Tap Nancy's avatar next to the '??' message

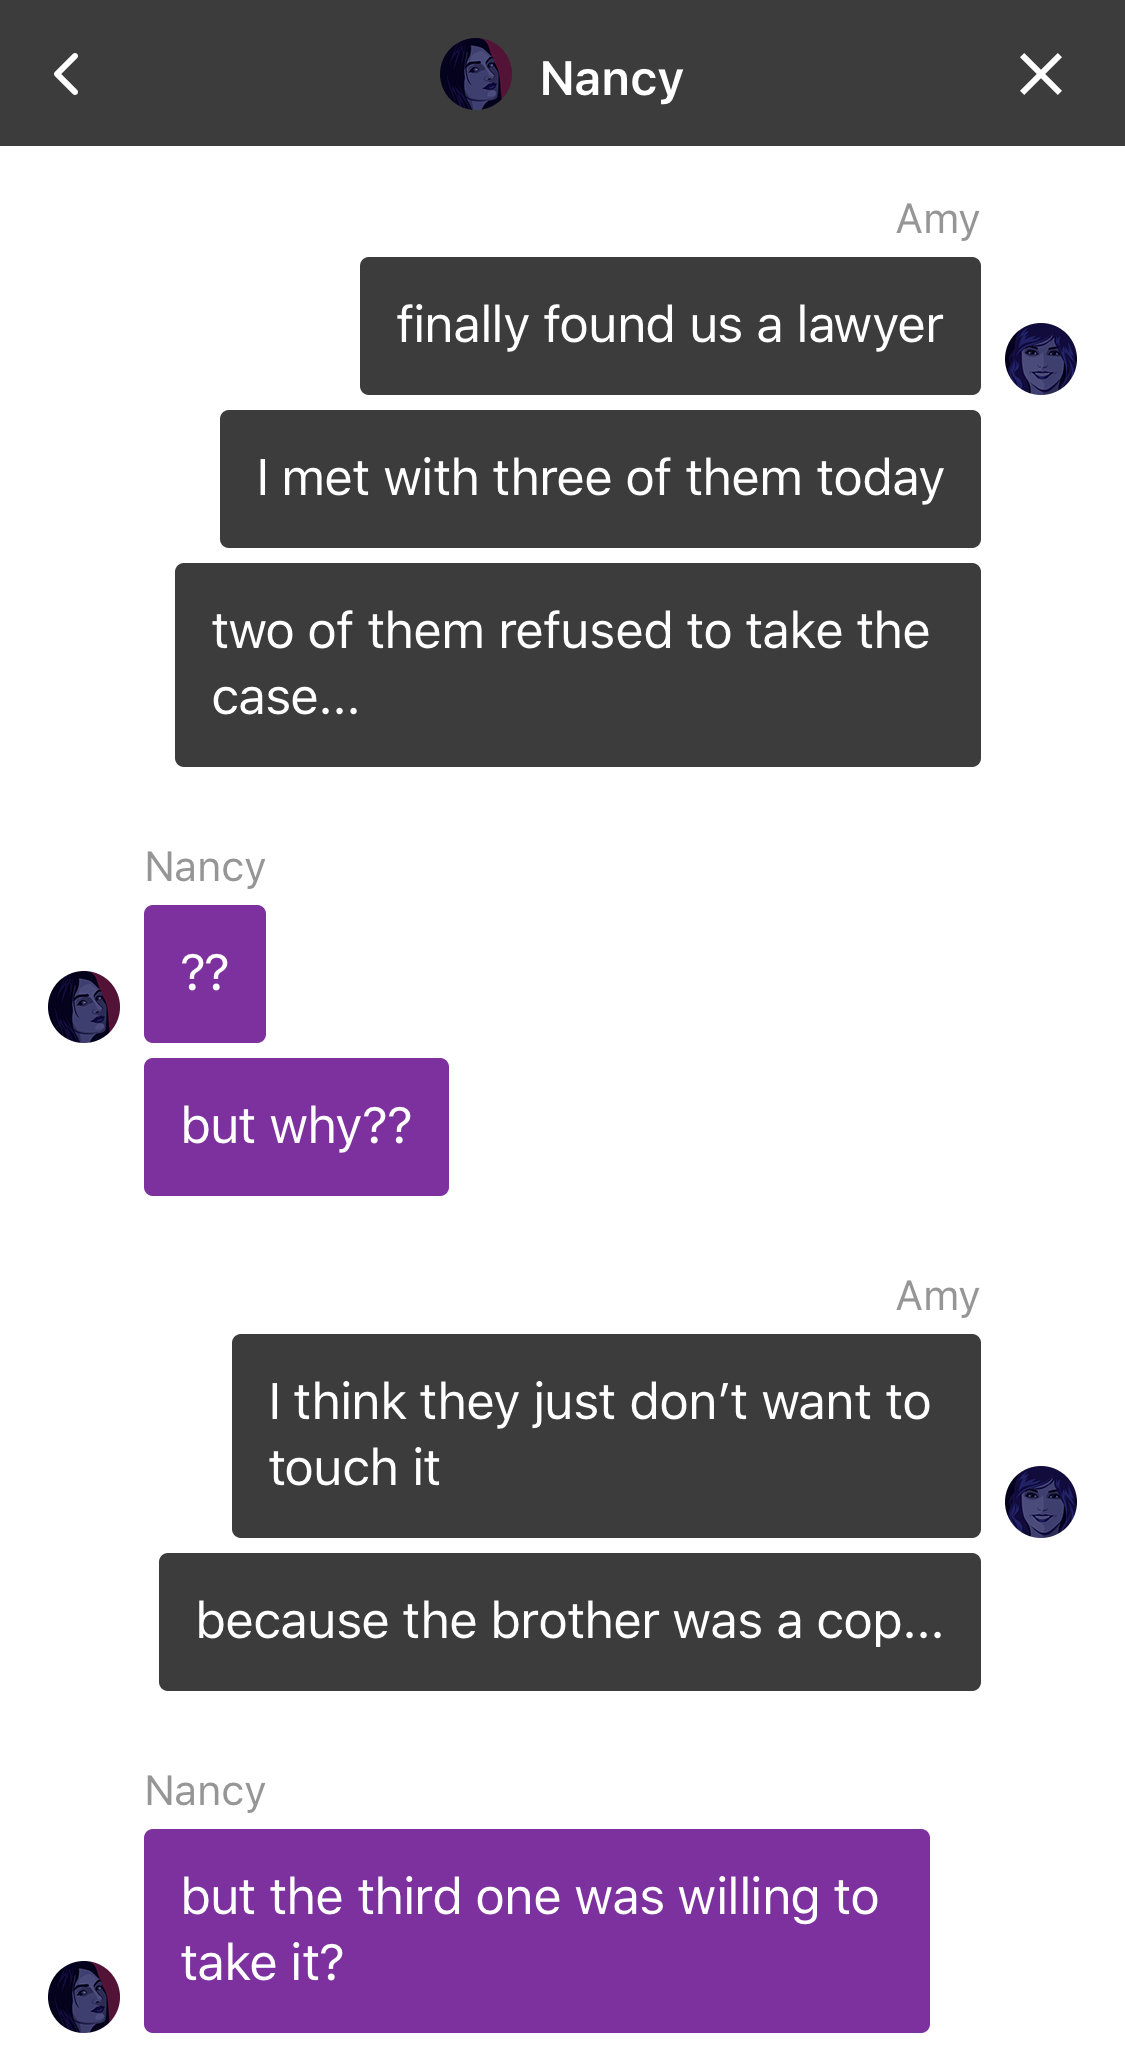(x=84, y=1007)
